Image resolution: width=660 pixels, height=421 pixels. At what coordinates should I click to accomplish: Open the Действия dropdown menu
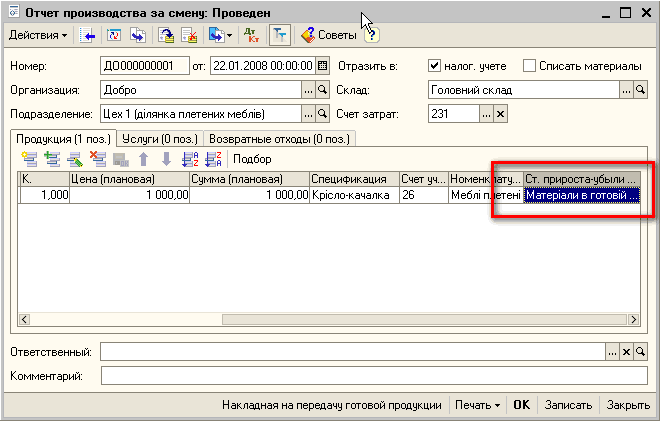coord(38,35)
